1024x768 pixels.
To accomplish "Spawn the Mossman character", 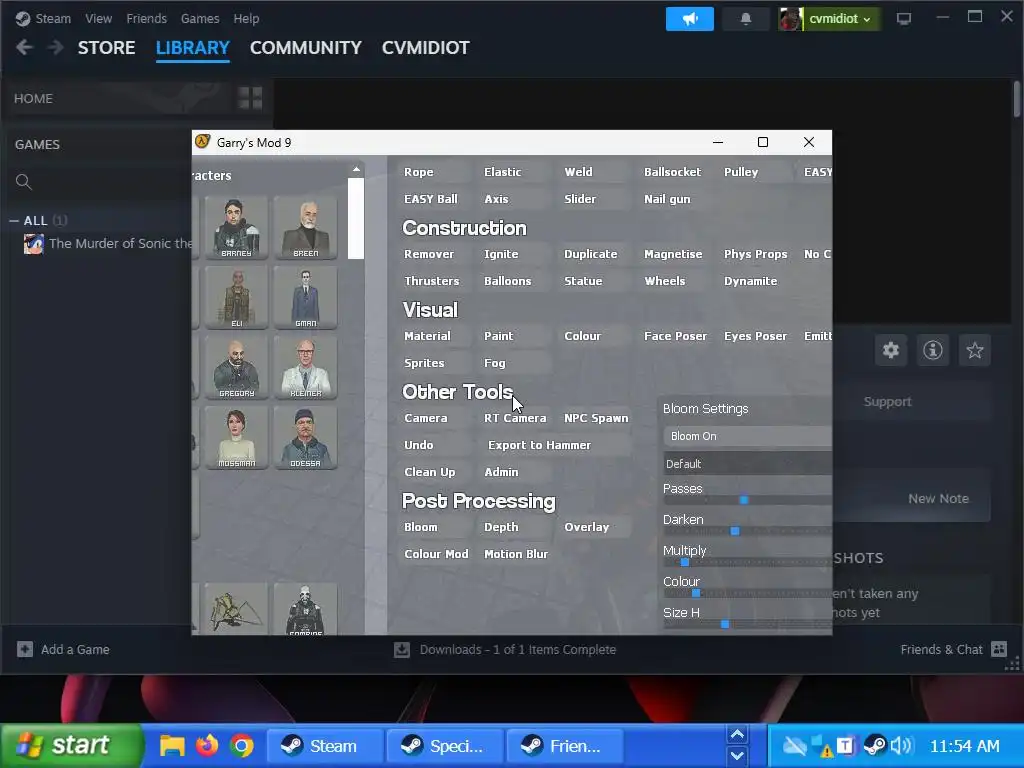I will coord(236,437).
